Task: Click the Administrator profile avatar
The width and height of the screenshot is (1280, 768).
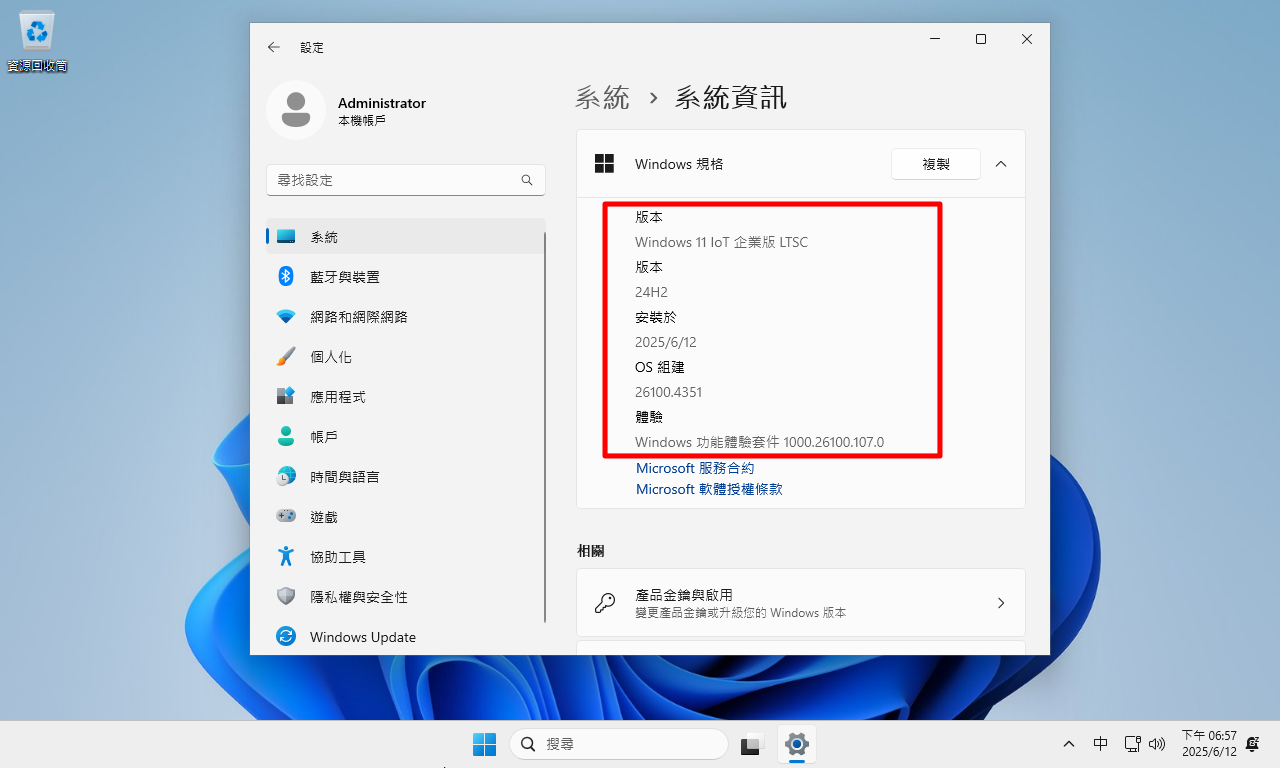Action: pyautogui.click(x=296, y=110)
